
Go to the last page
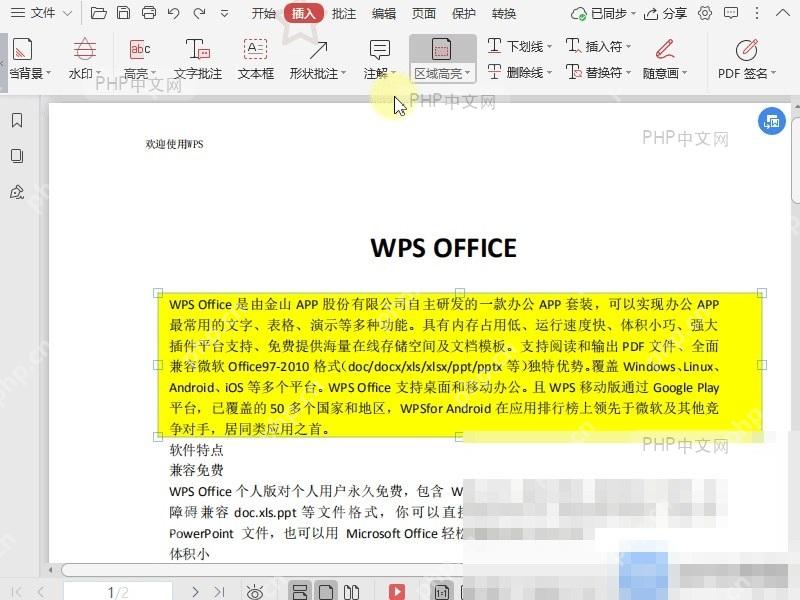tap(219, 592)
